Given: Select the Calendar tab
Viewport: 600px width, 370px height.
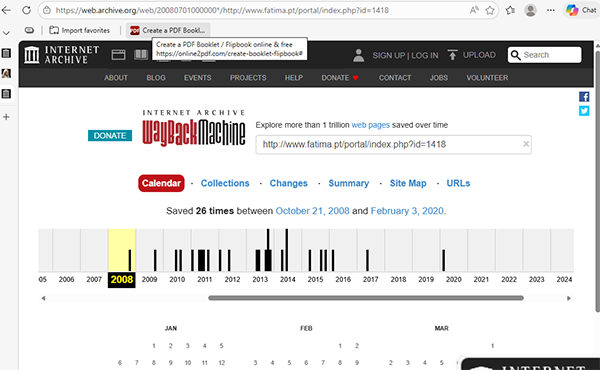Looking at the screenshot, I should tap(161, 183).
